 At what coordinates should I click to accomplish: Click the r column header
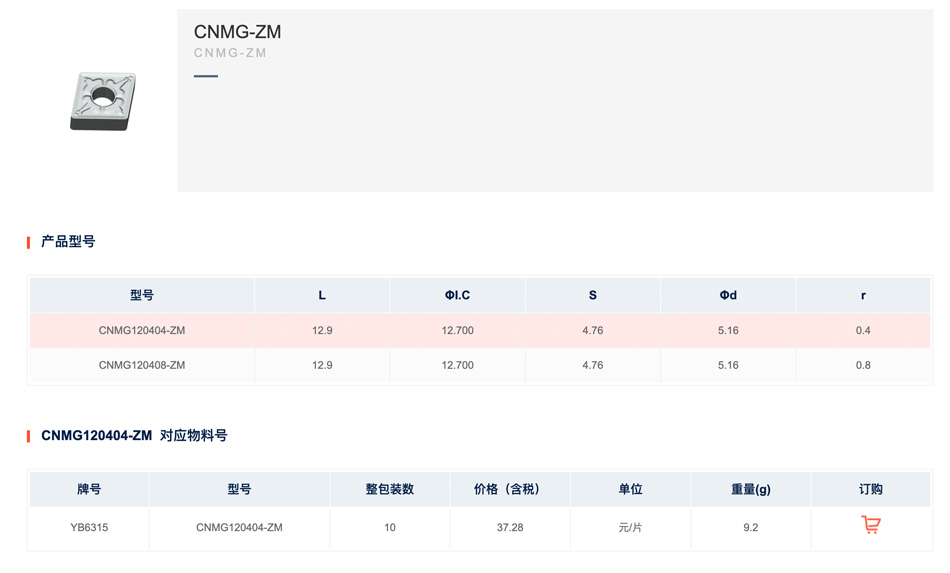tap(863, 296)
